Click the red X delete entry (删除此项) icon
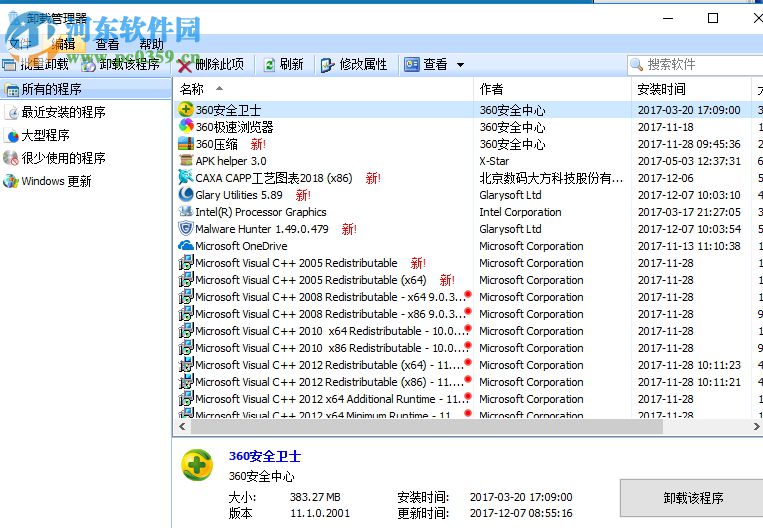Screen dimensions: 763x528 point(184,65)
